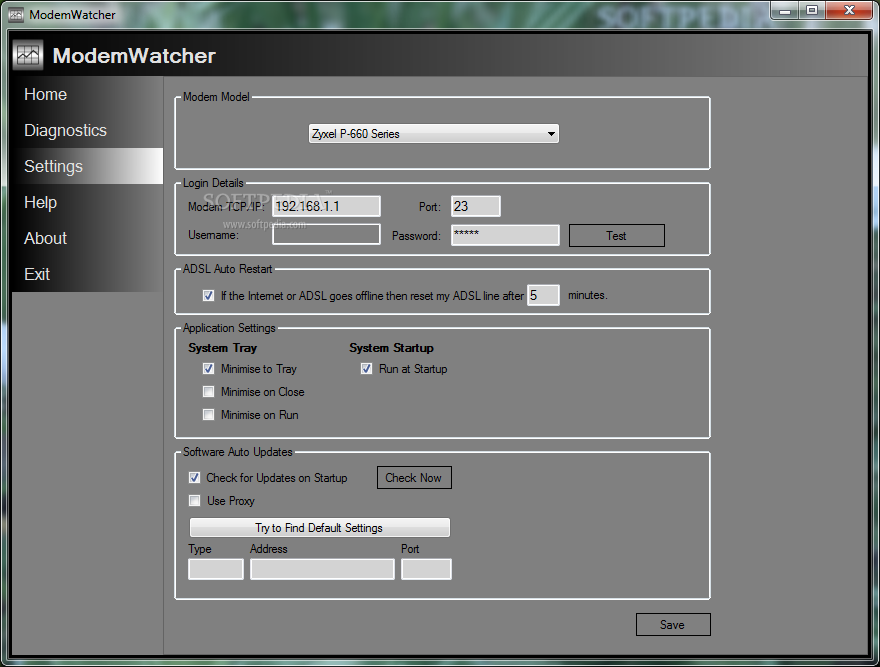The height and width of the screenshot is (667, 880).
Task: Maximize the ModemWatcher window
Action: point(812,11)
